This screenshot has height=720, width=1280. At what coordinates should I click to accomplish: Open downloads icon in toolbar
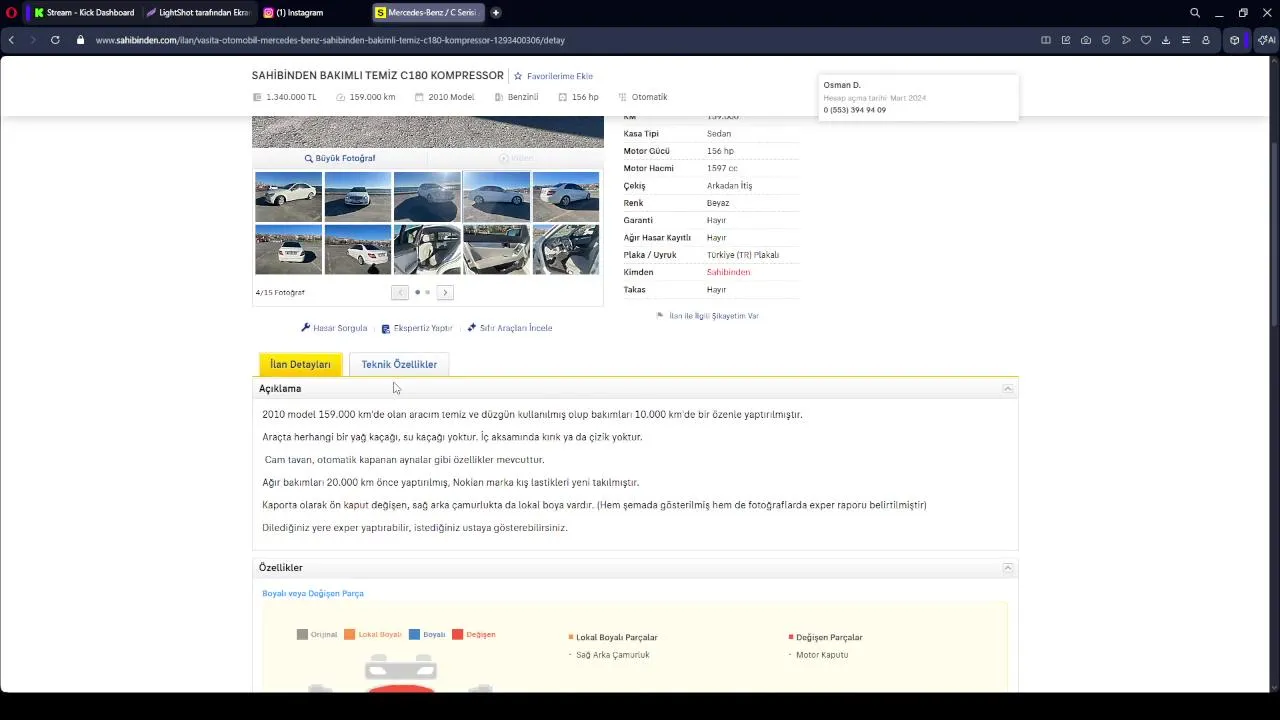coord(1166,40)
